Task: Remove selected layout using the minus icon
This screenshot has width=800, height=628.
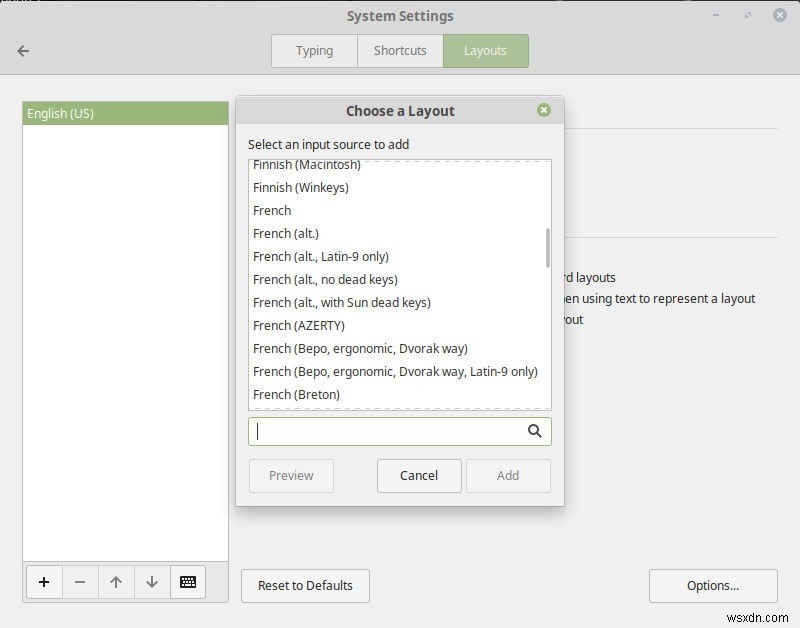Action: pos(80,581)
